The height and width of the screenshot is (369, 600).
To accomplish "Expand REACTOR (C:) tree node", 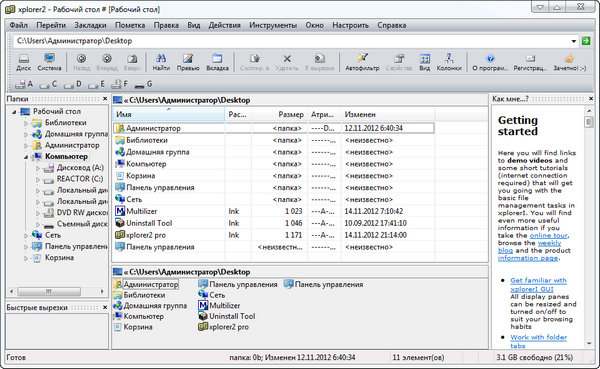I will click(38, 179).
